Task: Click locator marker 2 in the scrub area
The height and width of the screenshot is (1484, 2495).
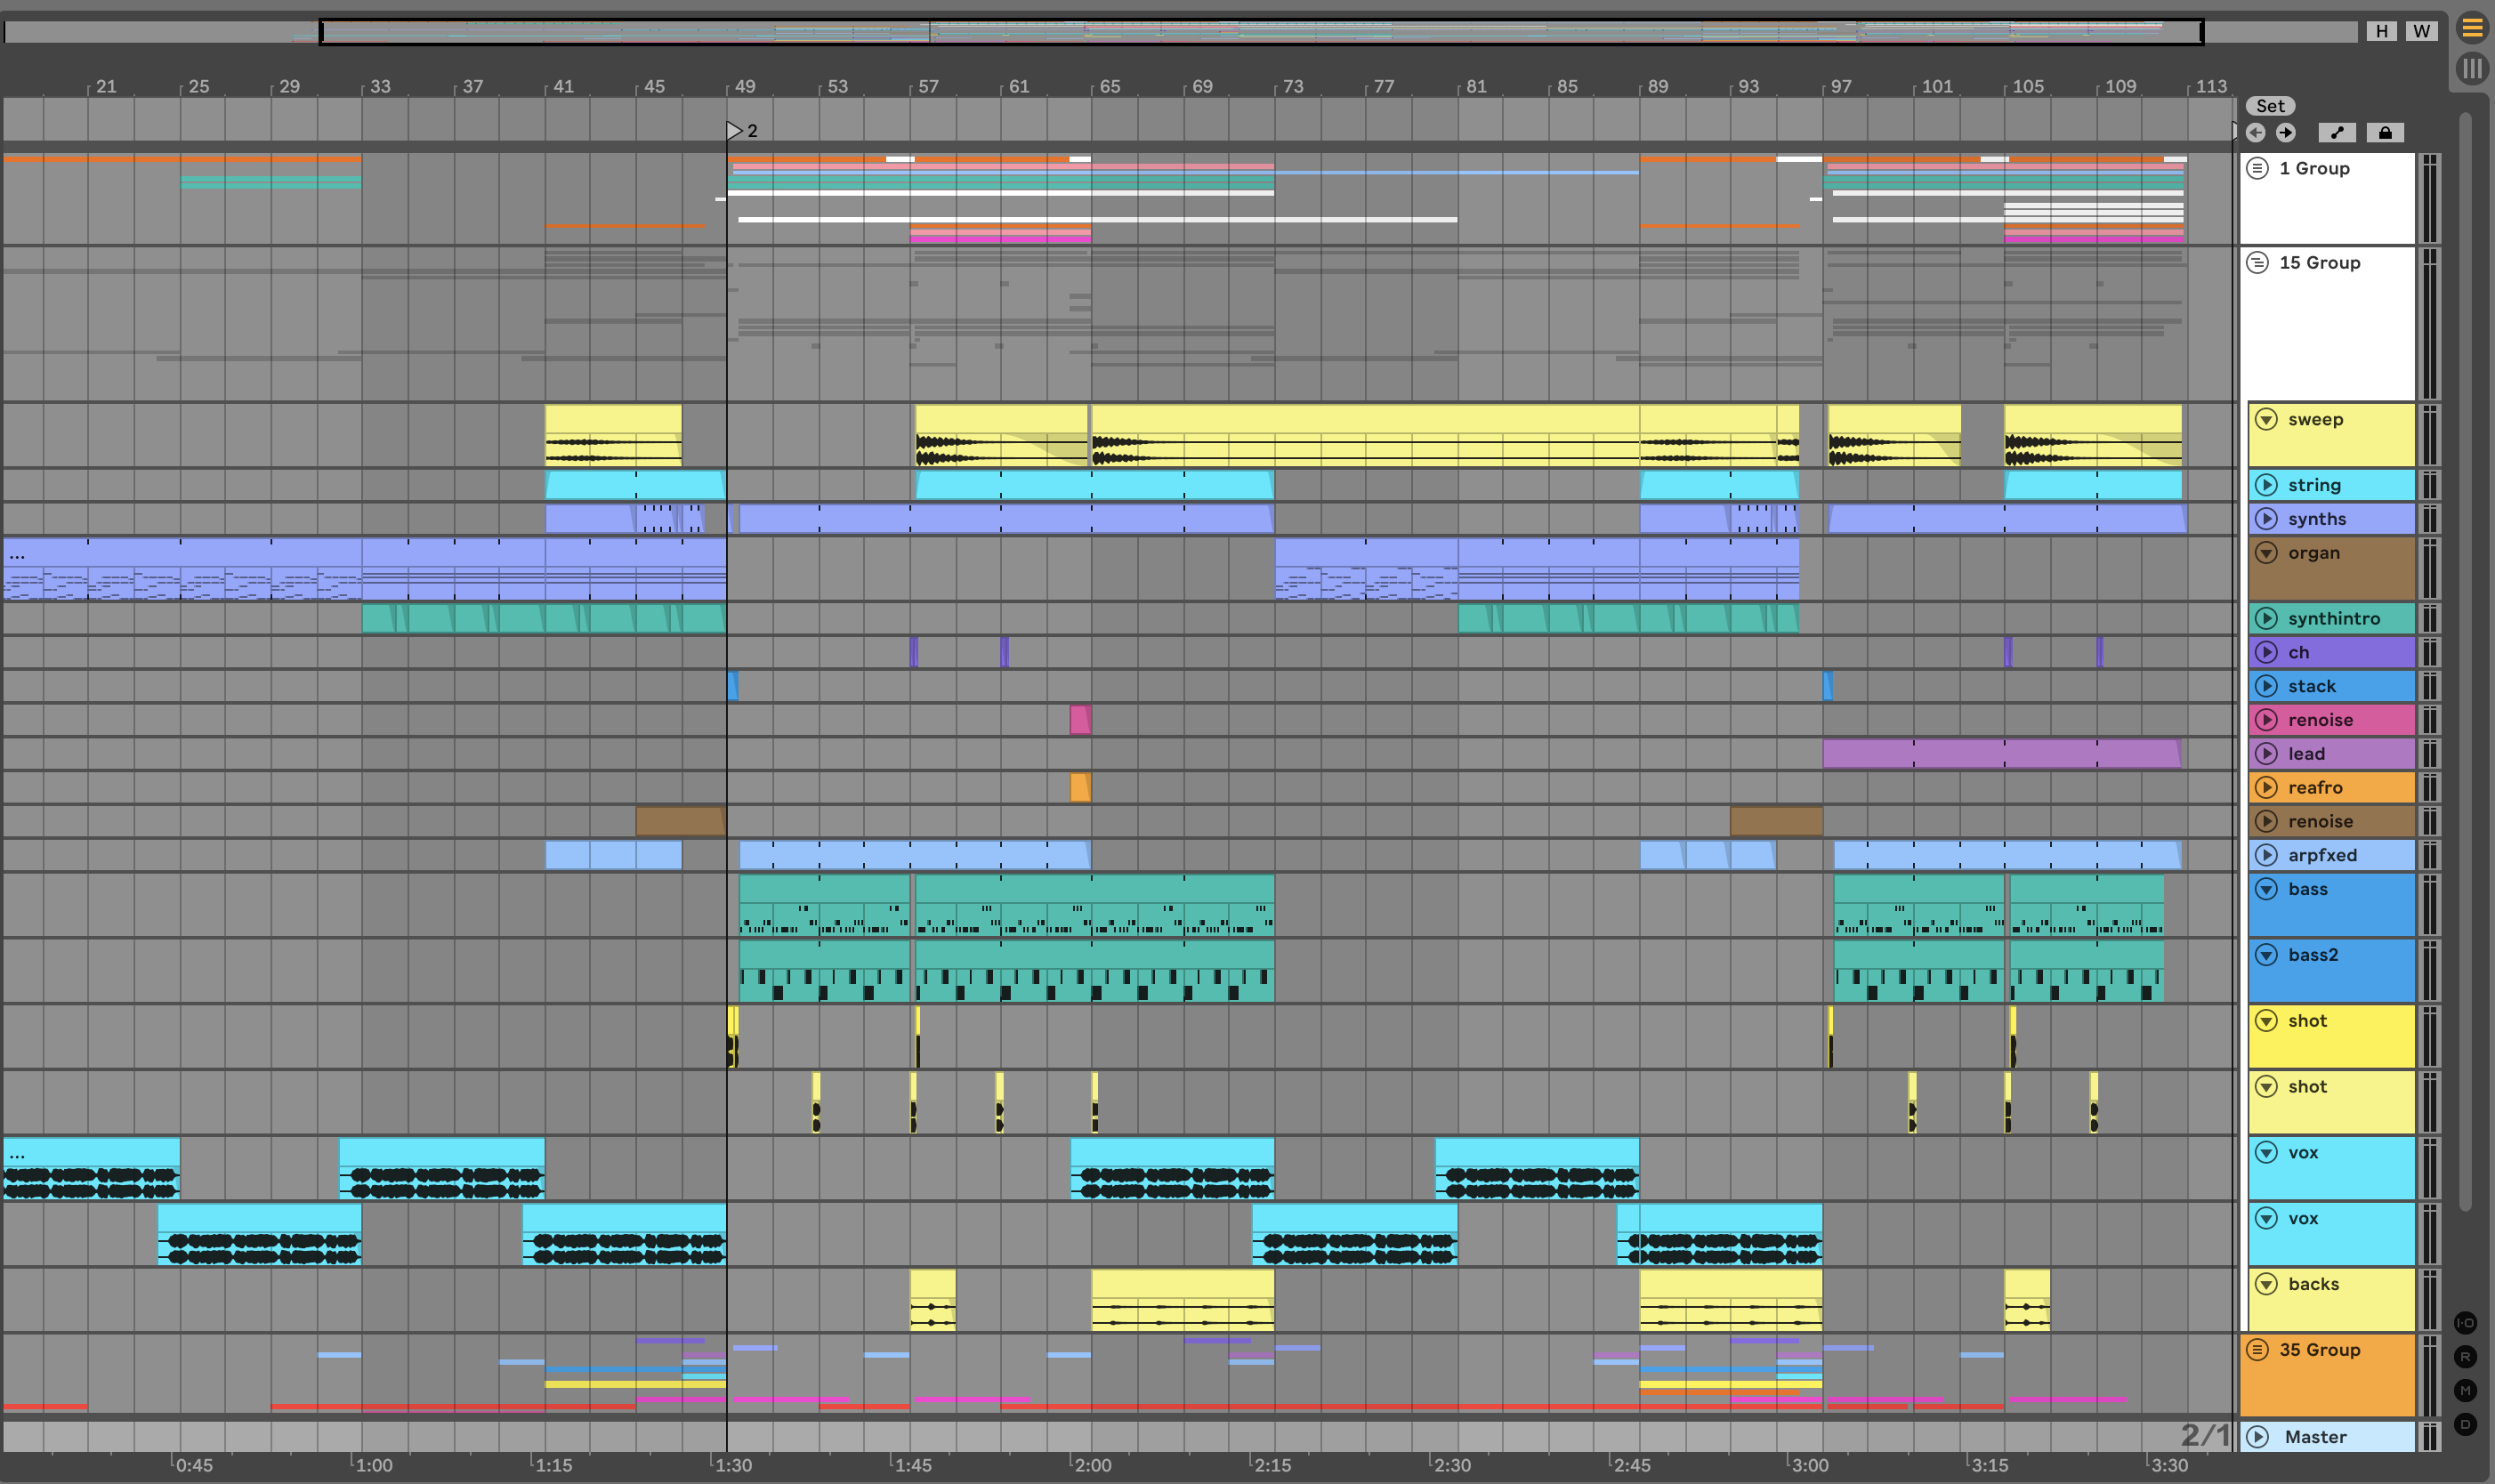Action: pyautogui.click(x=735, y=131)
